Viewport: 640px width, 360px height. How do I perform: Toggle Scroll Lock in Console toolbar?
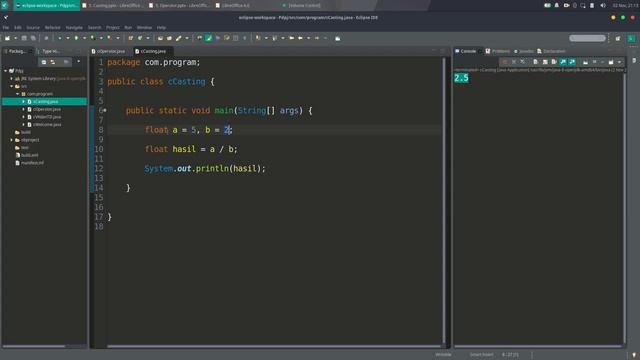545,62
